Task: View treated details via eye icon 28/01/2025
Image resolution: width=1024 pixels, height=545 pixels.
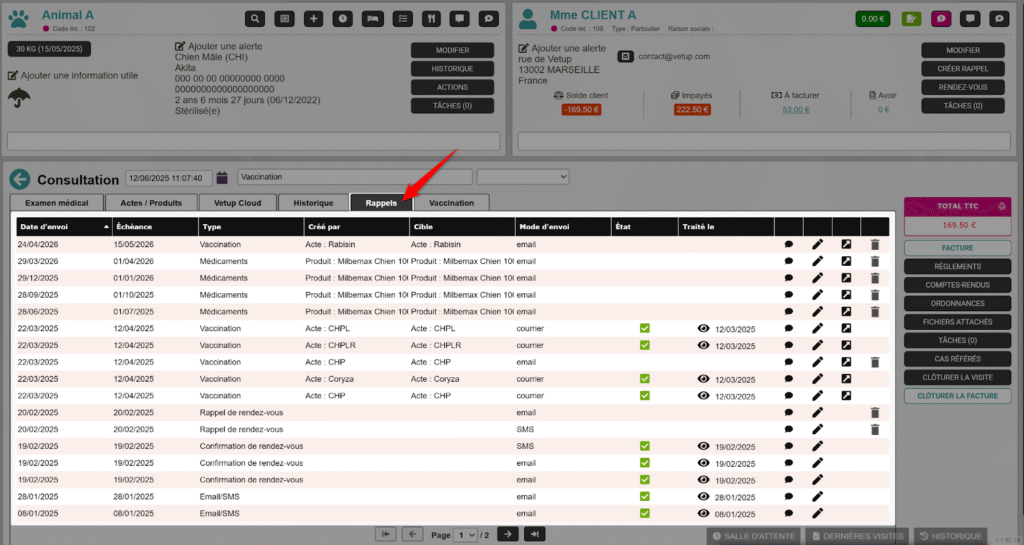Action: pyautogui.click(x=704, y=496)
